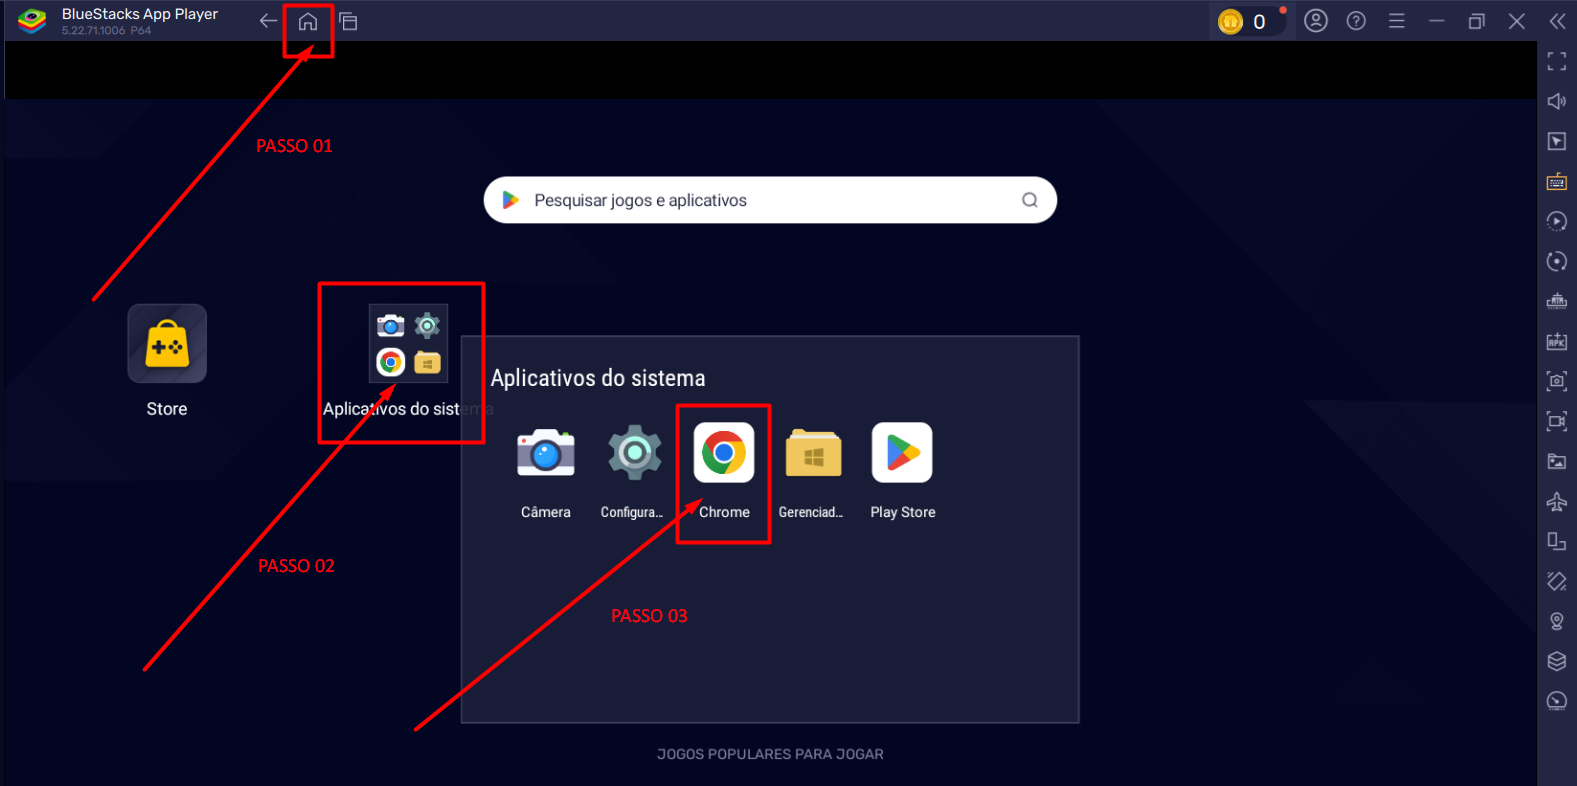1577x786 pixels.
Task: Take a screenshot with the sidebar camera icon
Action: tap(1557, 381)
